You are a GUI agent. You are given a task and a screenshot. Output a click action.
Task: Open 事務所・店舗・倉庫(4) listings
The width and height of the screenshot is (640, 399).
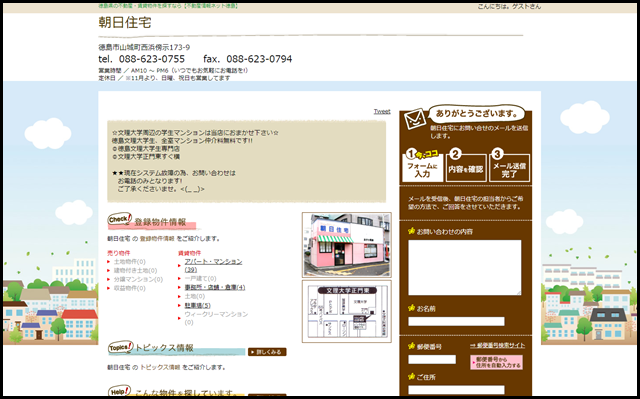click(x=215, y=288)
